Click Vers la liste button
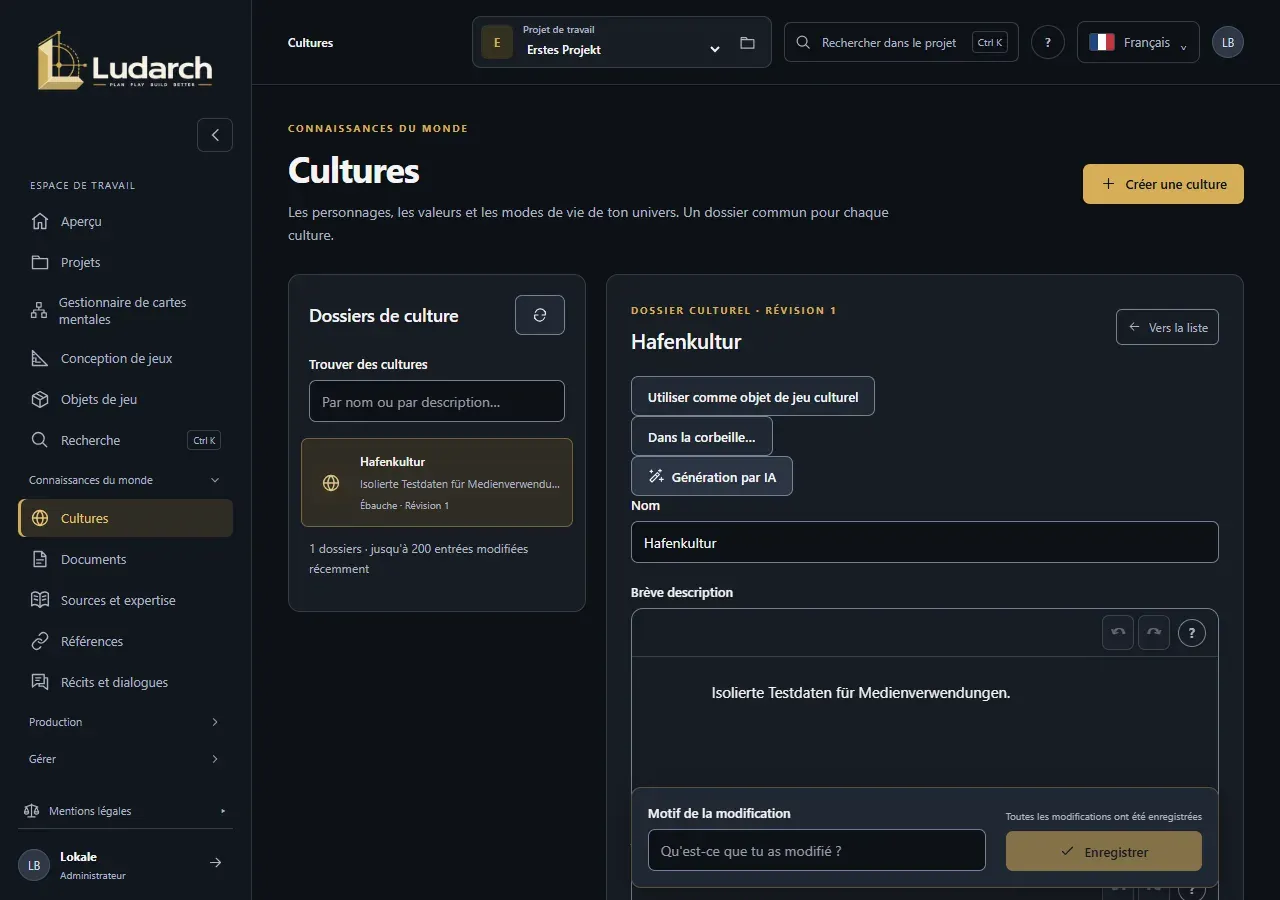 pos(1167,327)
